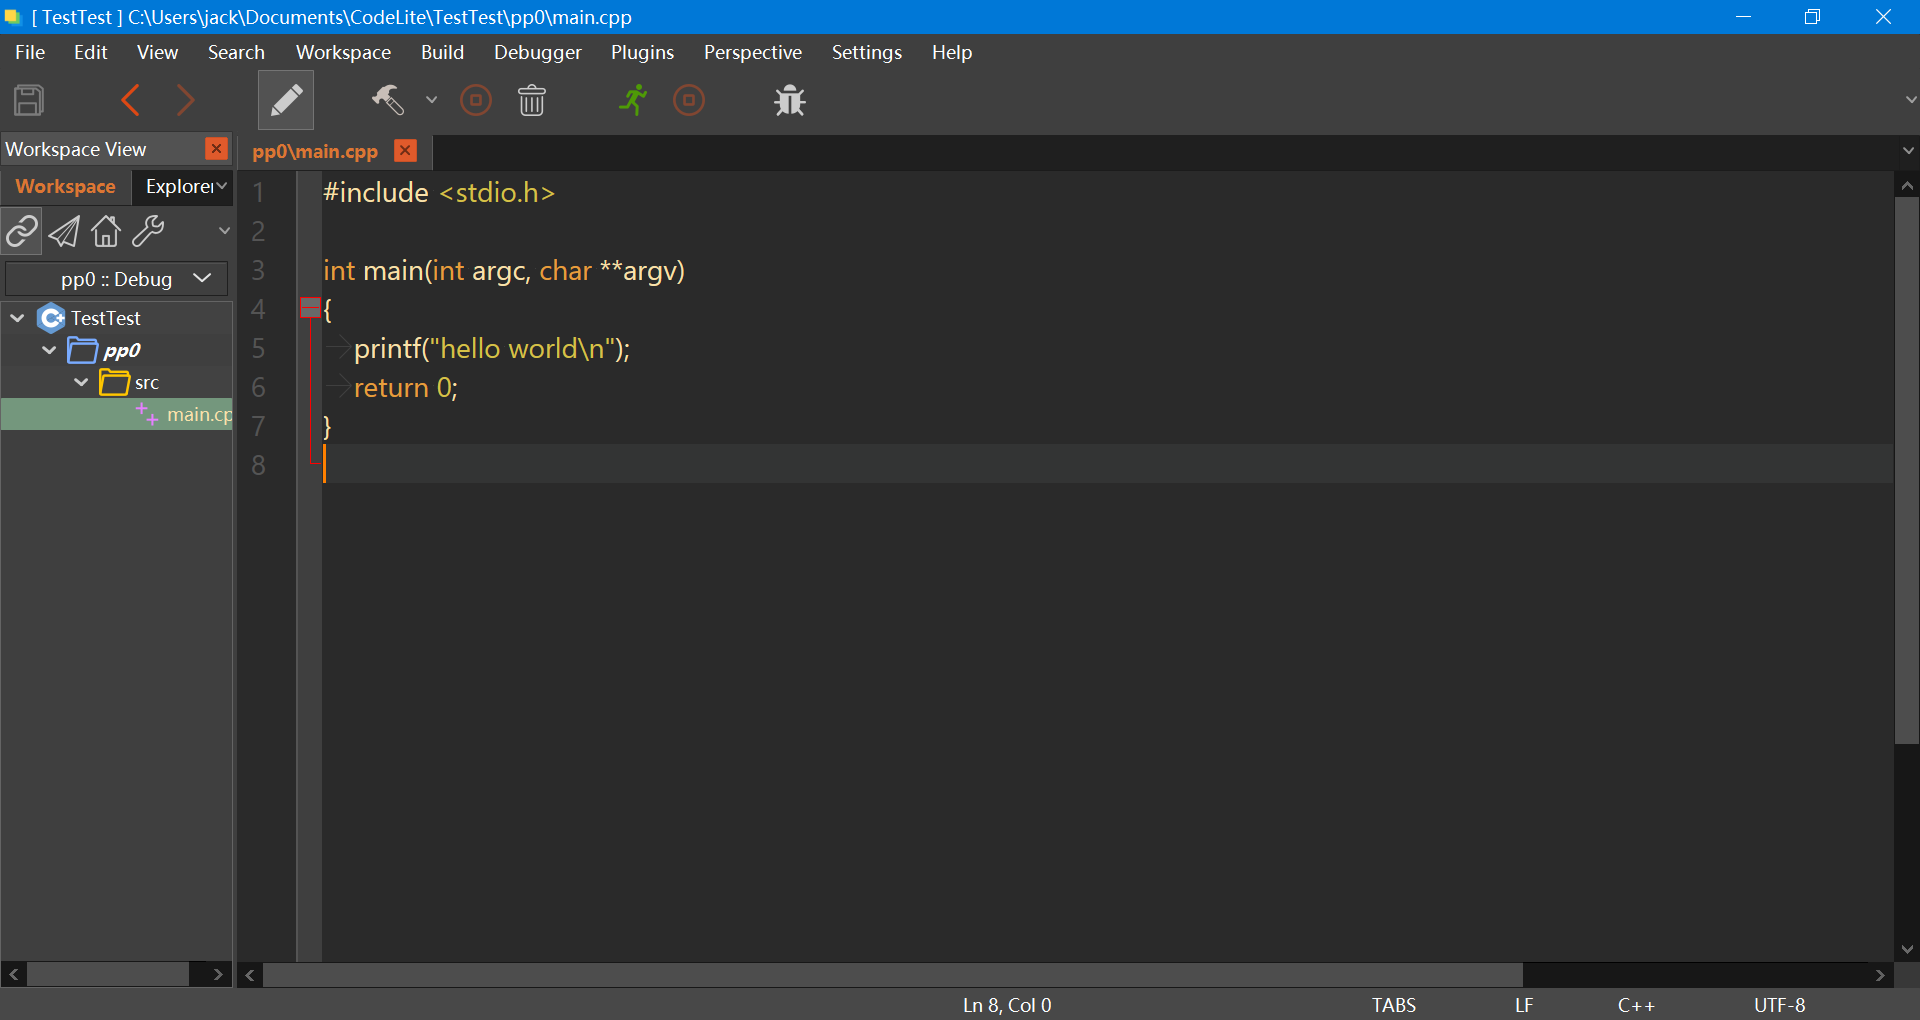The width and height of the screenshot is (1920, 1020).
Task: Start the debugger with the bug icon
Action: [x=790, y=100]
